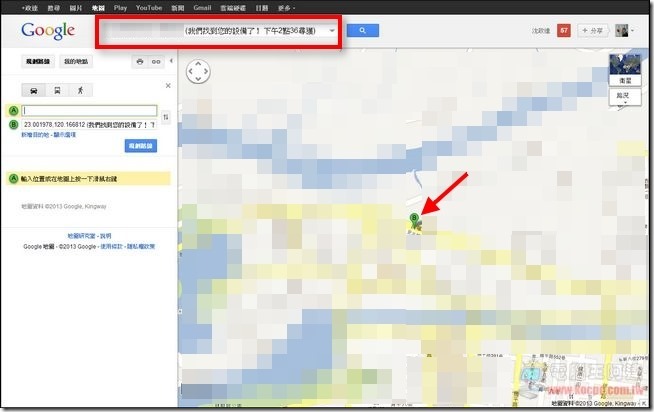Click the 規劃路線 tab button at top of panel
654x412 pixels.
coord(38,62)
